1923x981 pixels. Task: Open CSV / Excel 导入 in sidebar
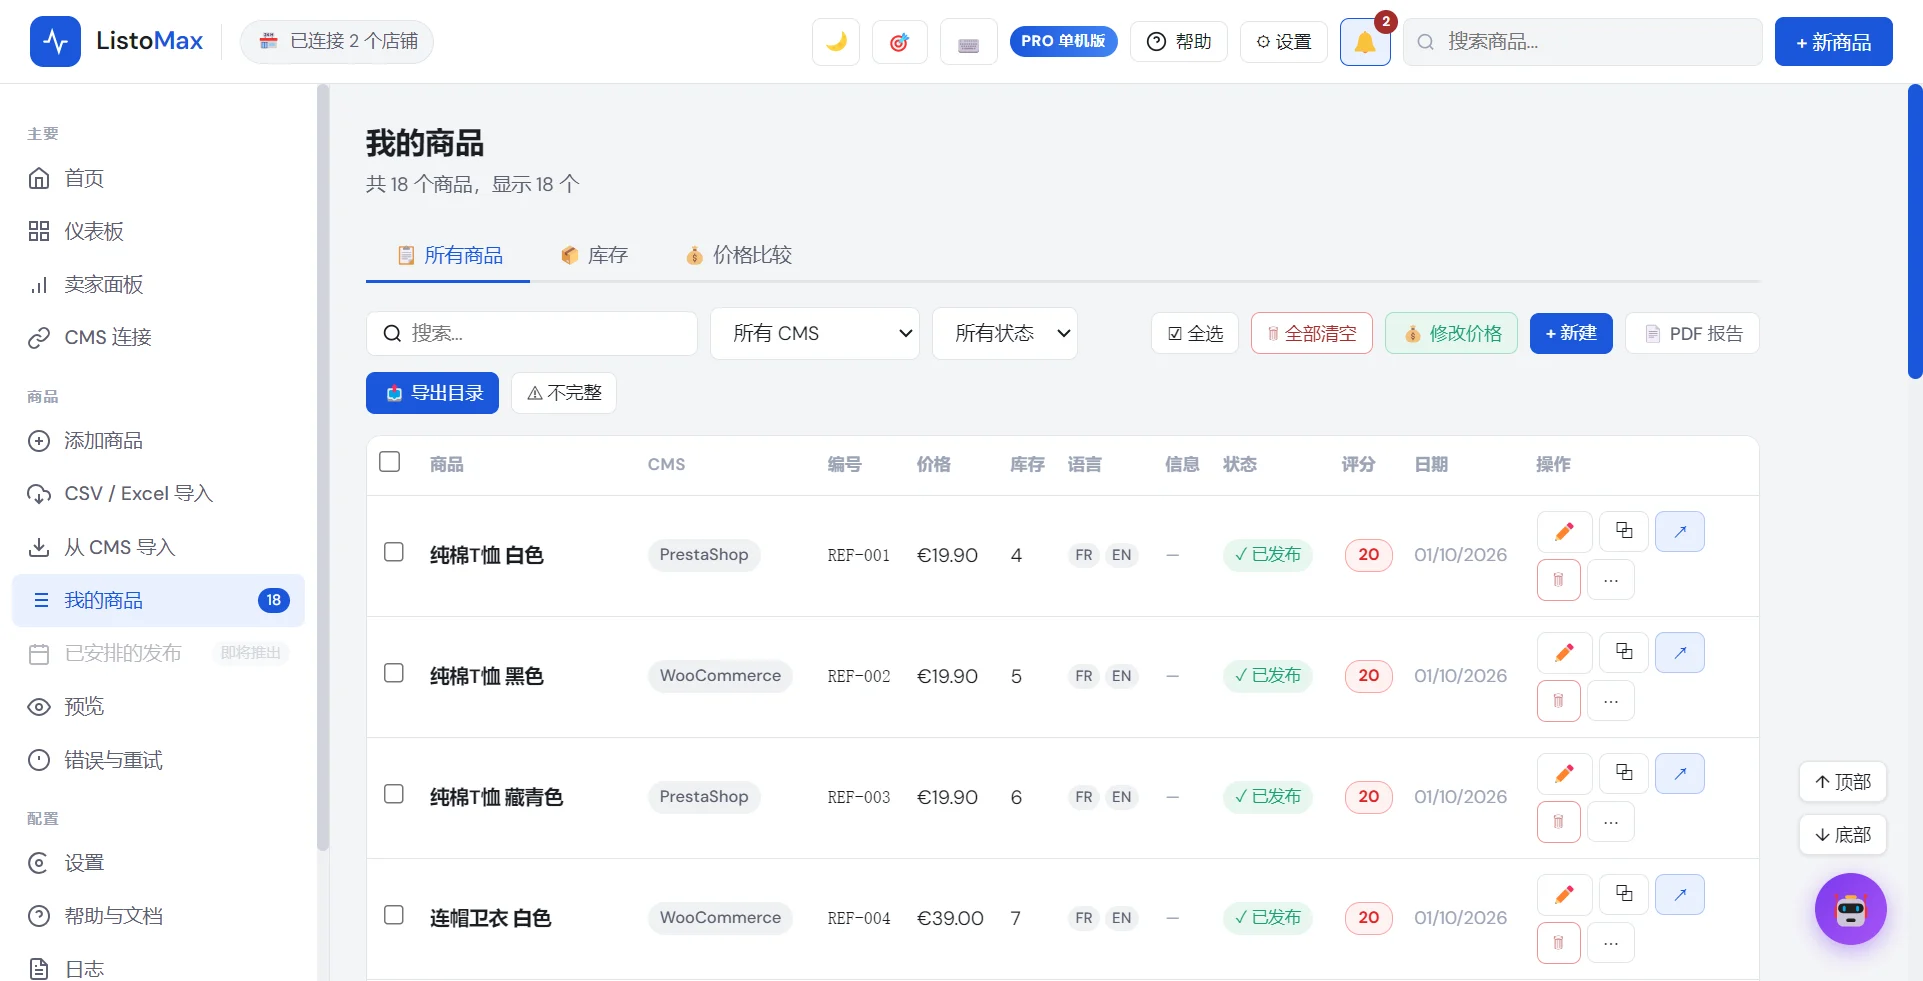pyautogui.click(x=158, y=493)
